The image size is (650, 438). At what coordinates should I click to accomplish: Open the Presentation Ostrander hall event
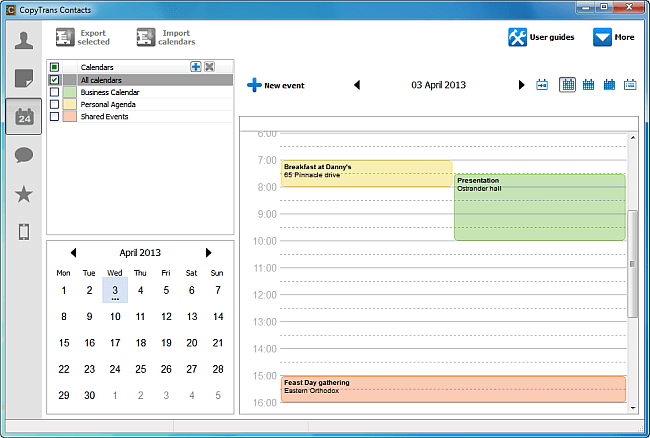coord(540,207)
